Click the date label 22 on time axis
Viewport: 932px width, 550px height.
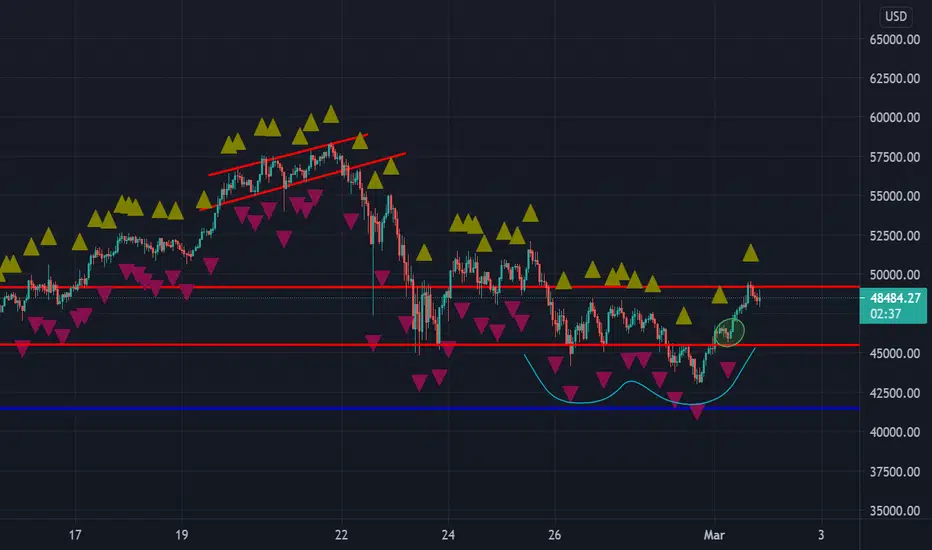click(341, 535)
